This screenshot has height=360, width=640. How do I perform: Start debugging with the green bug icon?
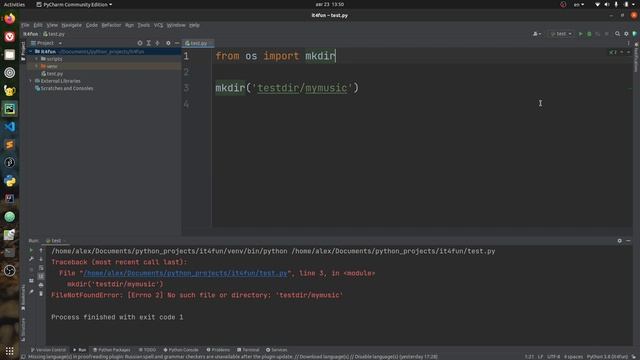(589, 34)
